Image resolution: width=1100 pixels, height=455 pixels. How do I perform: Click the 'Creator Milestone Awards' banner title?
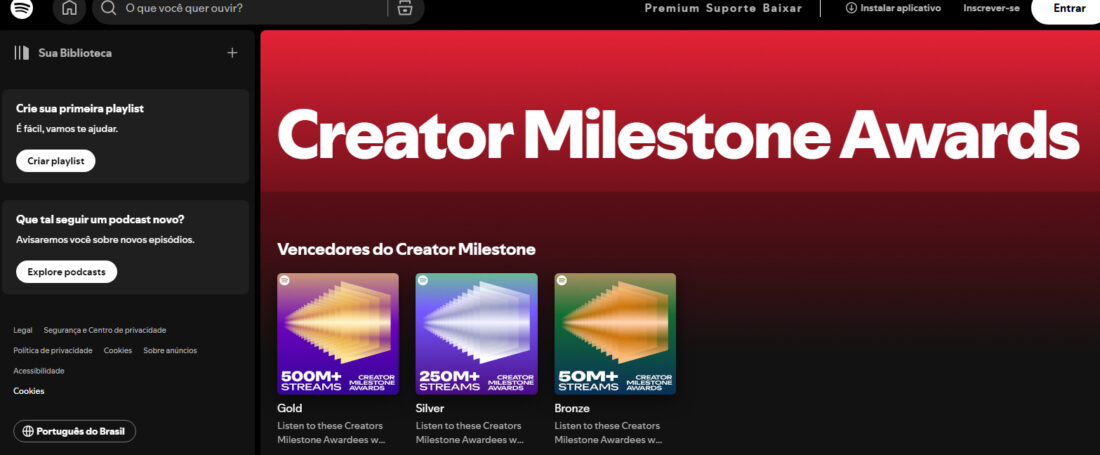tap(678, 135)
